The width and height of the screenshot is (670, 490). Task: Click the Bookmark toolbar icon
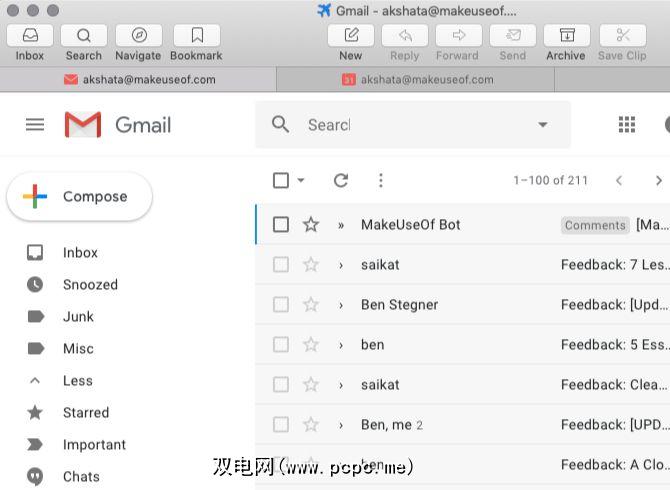197,35
